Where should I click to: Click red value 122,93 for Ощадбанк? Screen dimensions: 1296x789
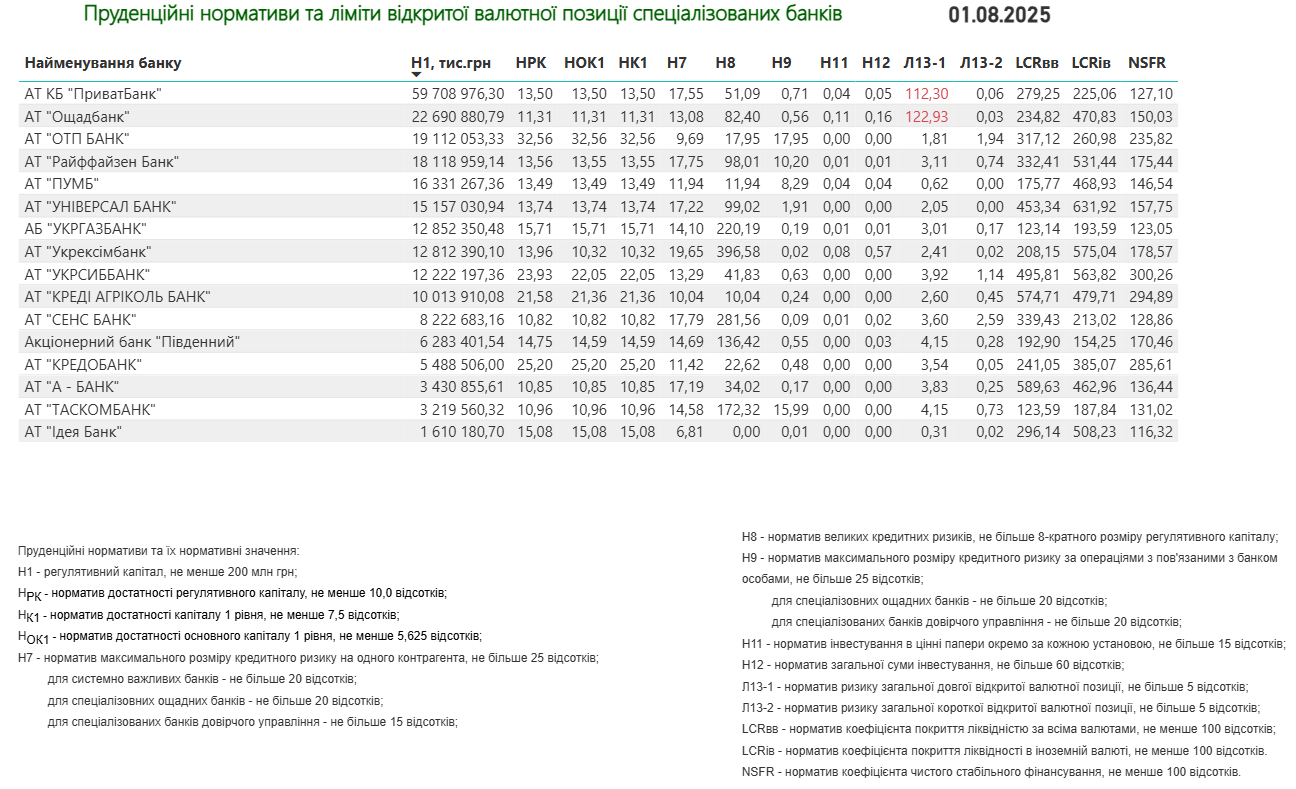(x=927, y=117)
